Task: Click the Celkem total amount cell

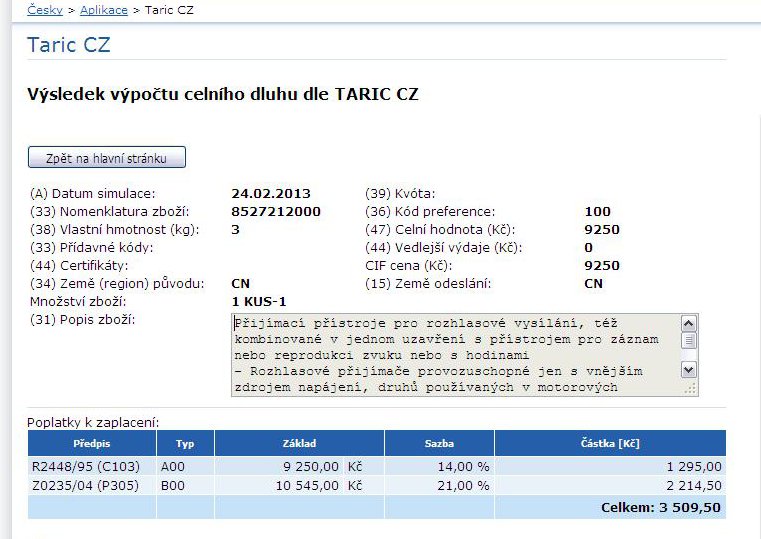Action: [660, 508]
